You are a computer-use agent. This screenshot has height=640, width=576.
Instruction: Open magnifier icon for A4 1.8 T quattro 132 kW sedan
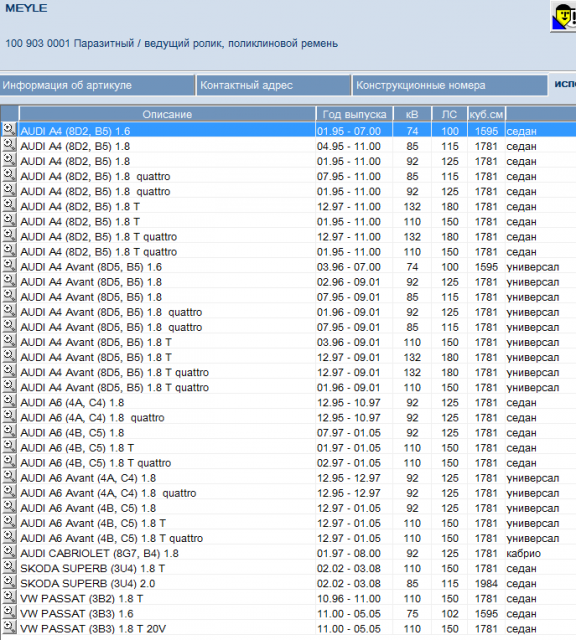click(9, 236)
